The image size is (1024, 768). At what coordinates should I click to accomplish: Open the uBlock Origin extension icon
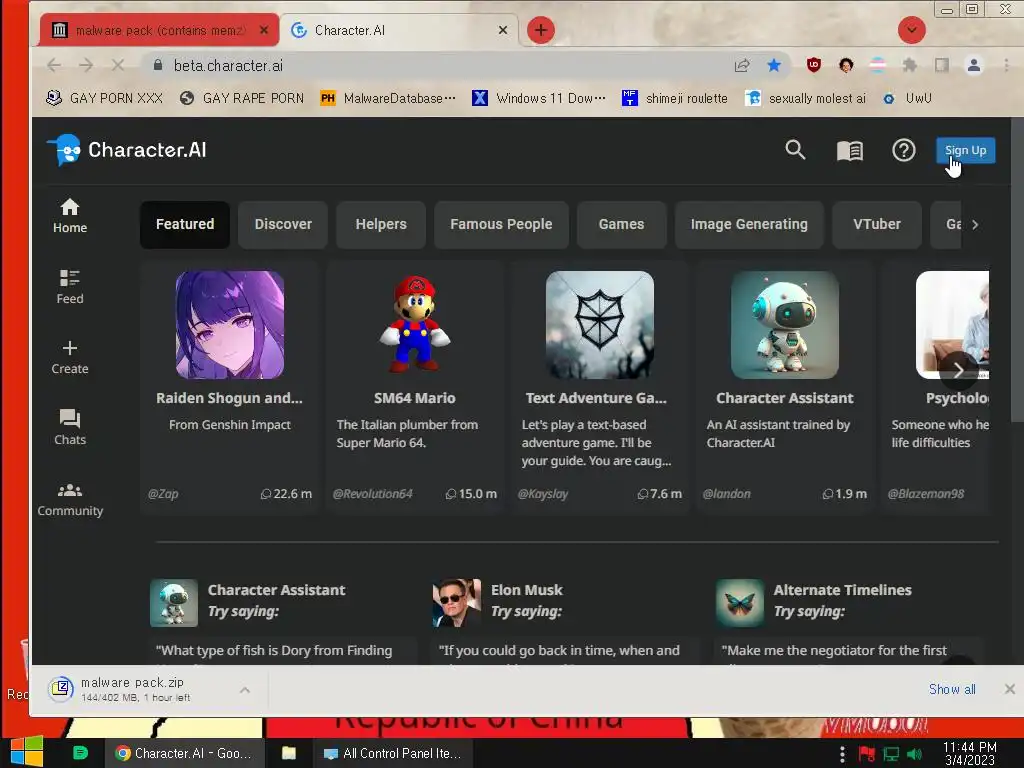click(814, 65)
